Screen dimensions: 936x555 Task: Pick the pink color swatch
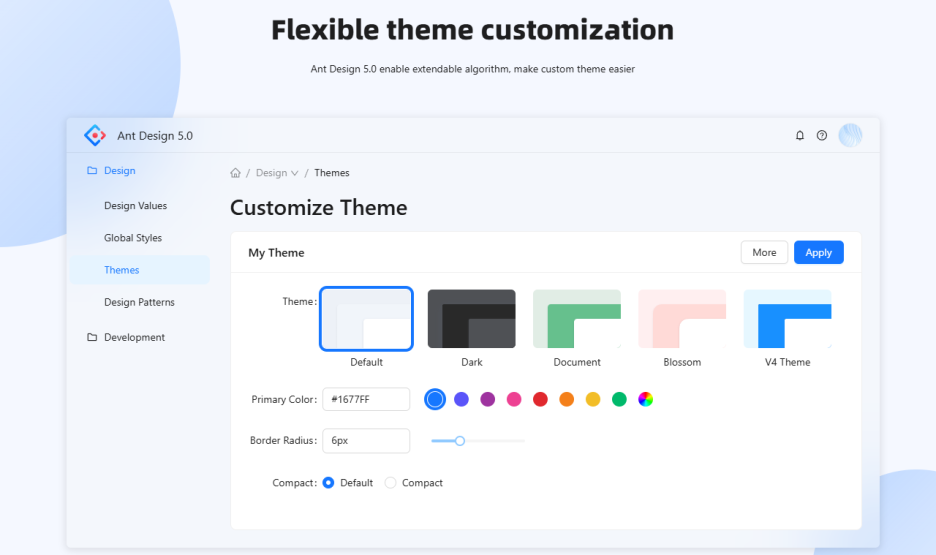514,399
